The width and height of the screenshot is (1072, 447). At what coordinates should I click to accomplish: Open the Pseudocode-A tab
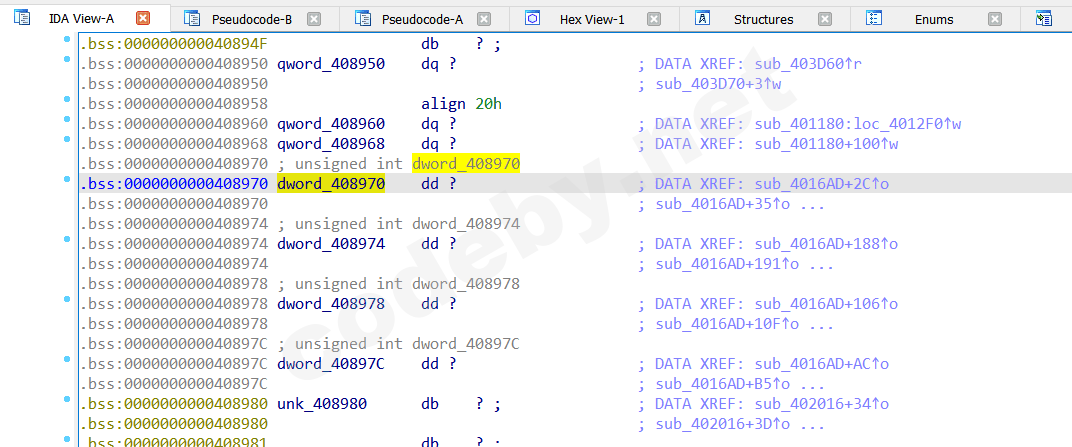tap(423, 19)
